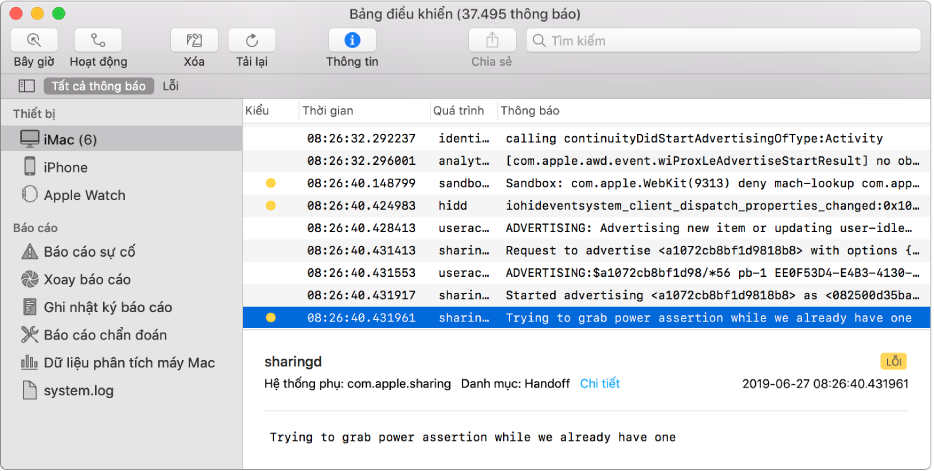Toggle the sidebar visibility icon

[x=27, y=86]
